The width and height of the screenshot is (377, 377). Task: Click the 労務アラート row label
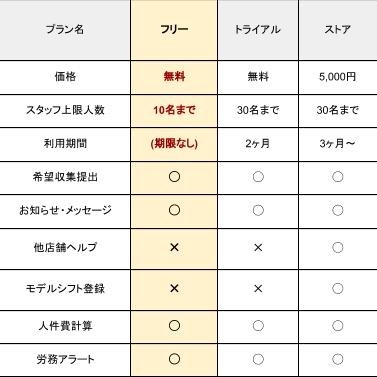[x=65, y=359]
